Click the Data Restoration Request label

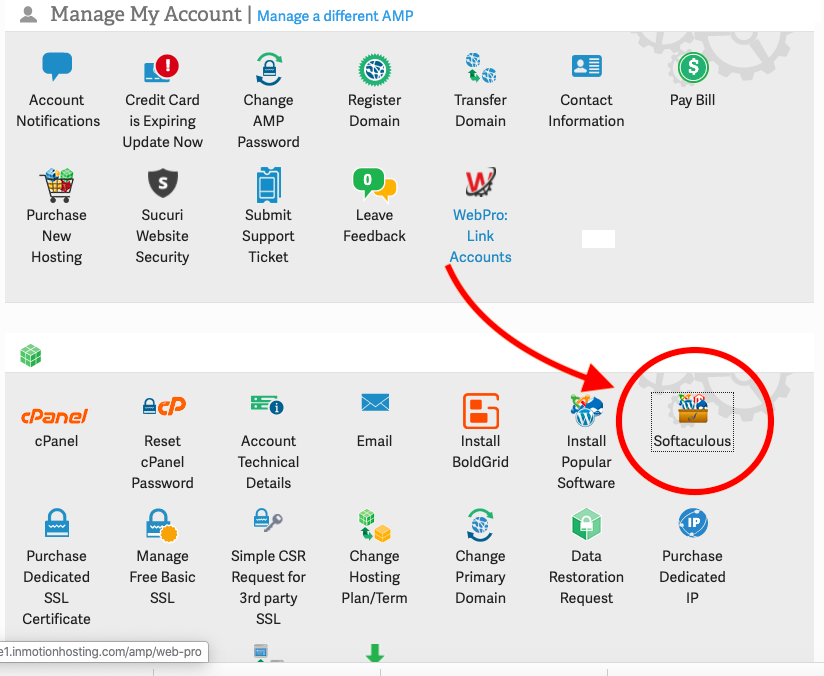click(586, 577)
